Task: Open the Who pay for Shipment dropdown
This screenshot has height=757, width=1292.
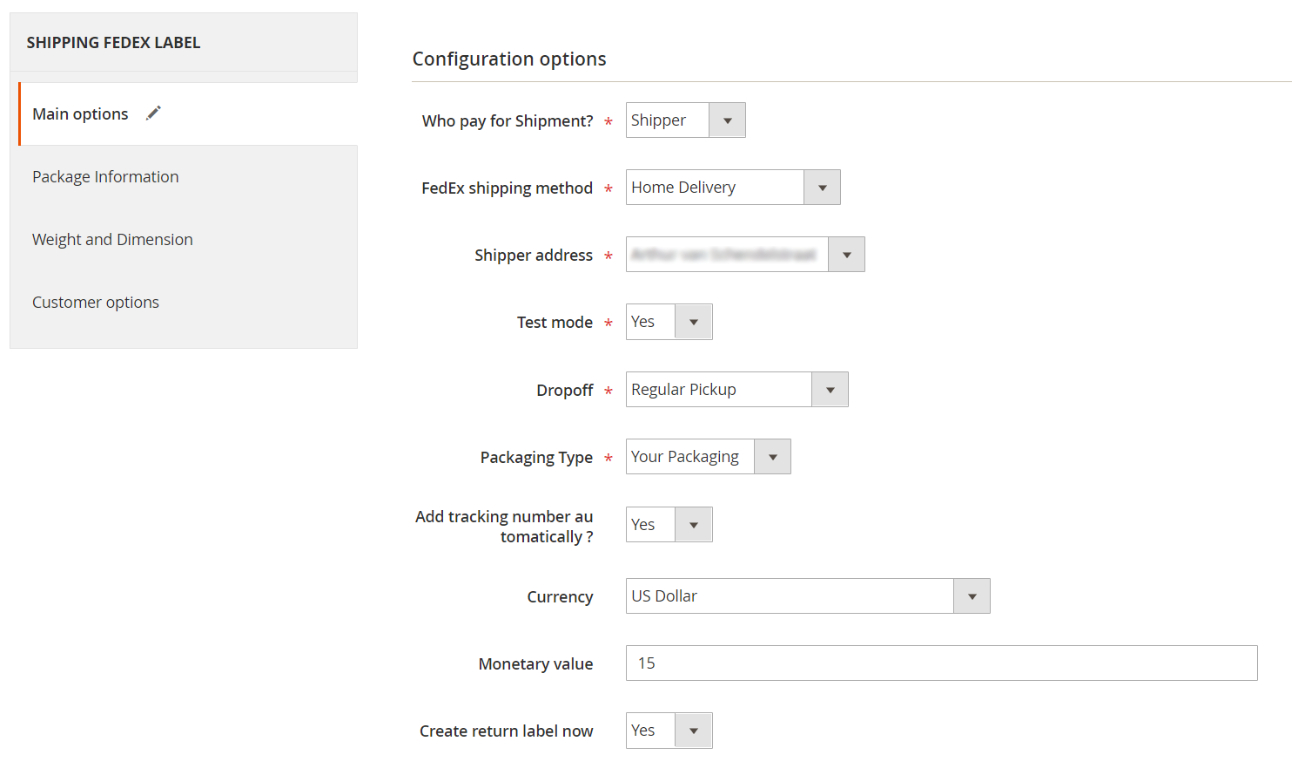Action: coord(685,120)
